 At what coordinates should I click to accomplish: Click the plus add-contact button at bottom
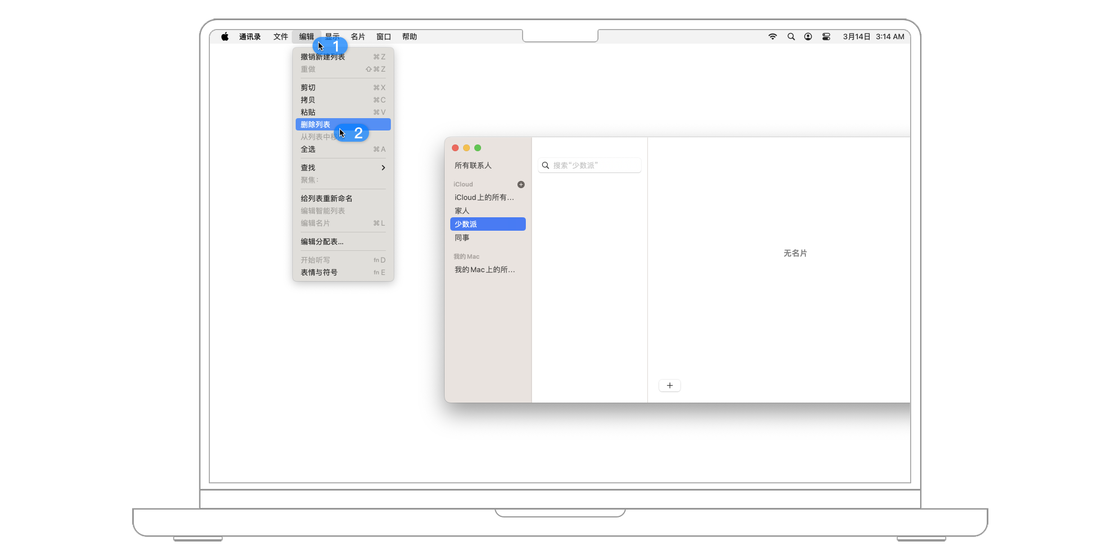coord(669,386)
